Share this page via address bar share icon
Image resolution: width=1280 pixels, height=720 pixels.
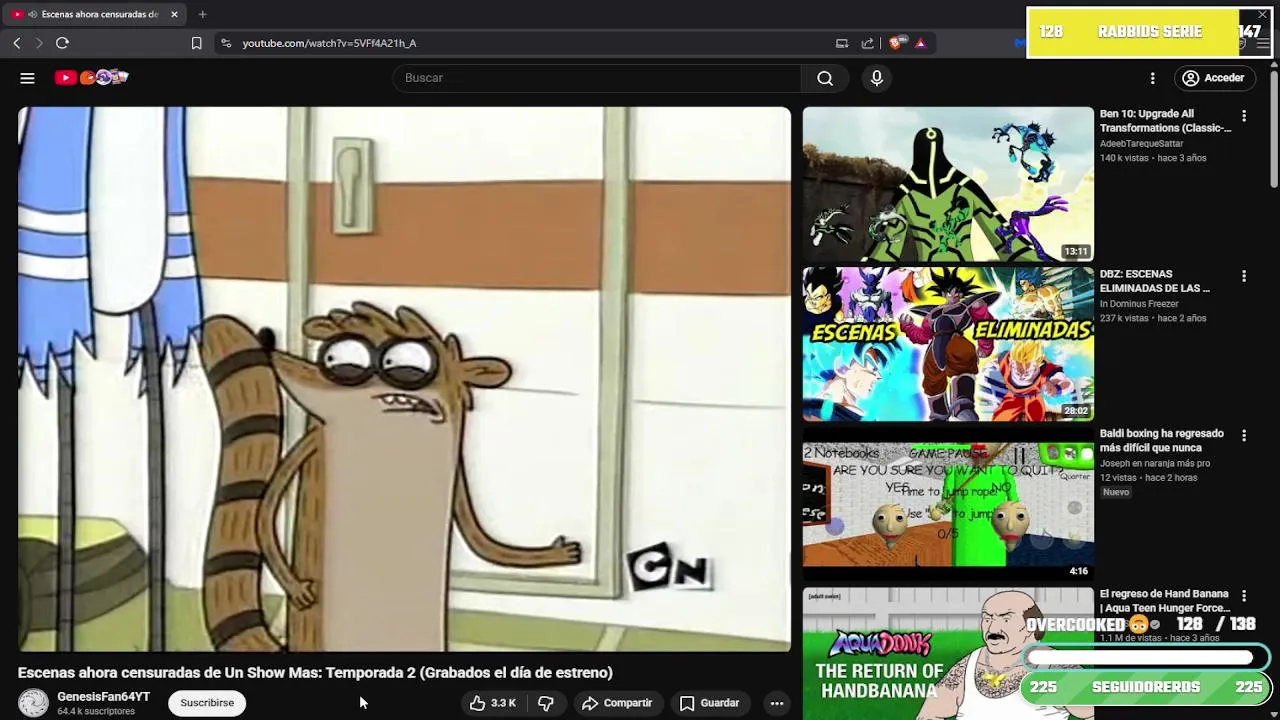pos(867,43)
